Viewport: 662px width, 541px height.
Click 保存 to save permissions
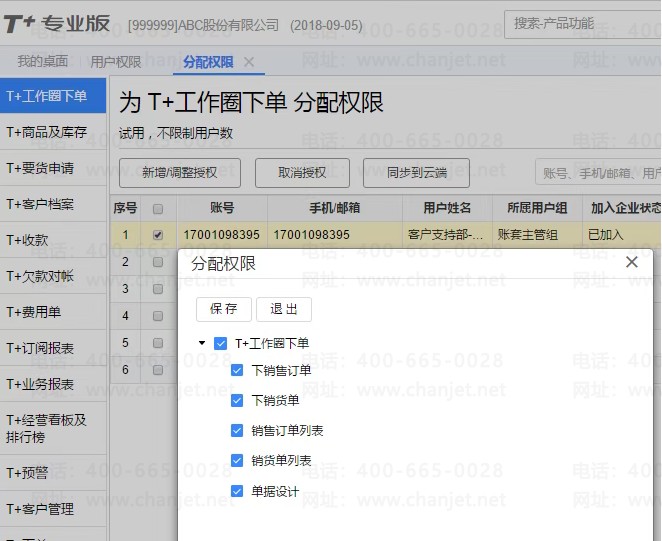[x=224, y=309]
